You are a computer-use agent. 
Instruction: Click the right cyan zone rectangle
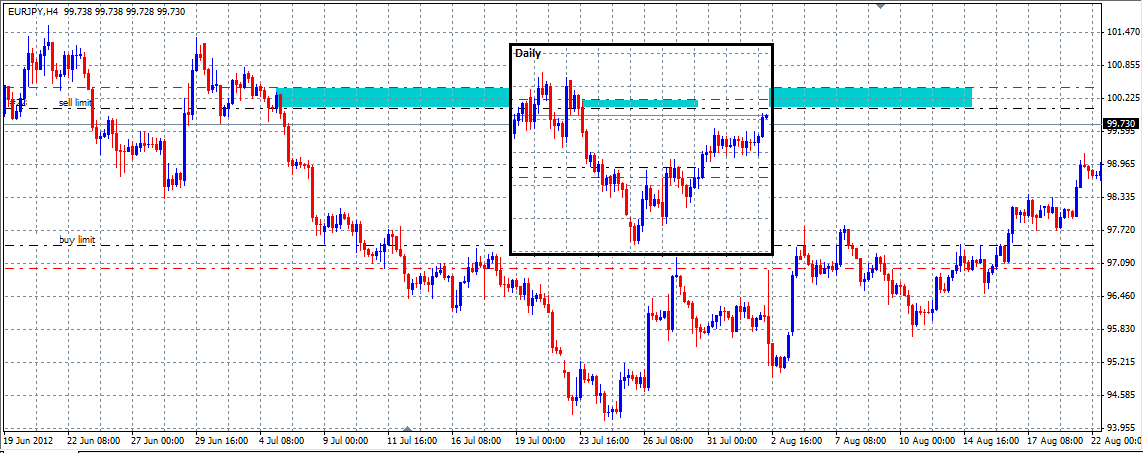[870, 97]
